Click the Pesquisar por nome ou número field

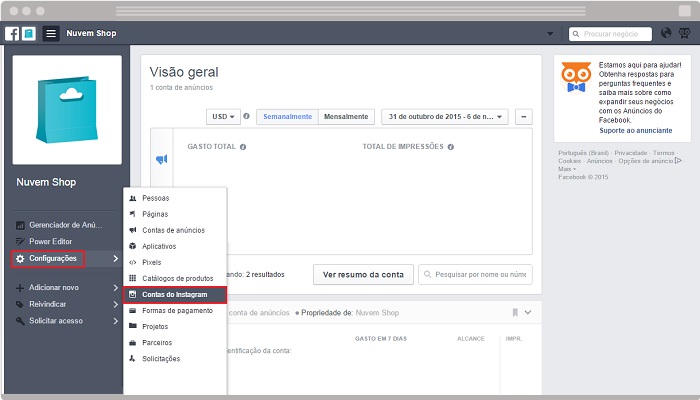(x=475, y=275)
